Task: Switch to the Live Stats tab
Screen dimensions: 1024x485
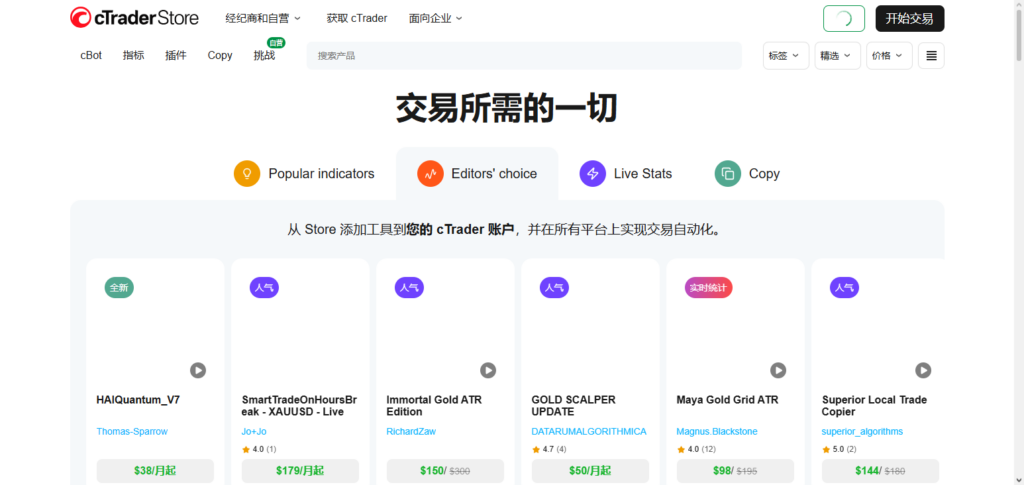Action: 626,174
